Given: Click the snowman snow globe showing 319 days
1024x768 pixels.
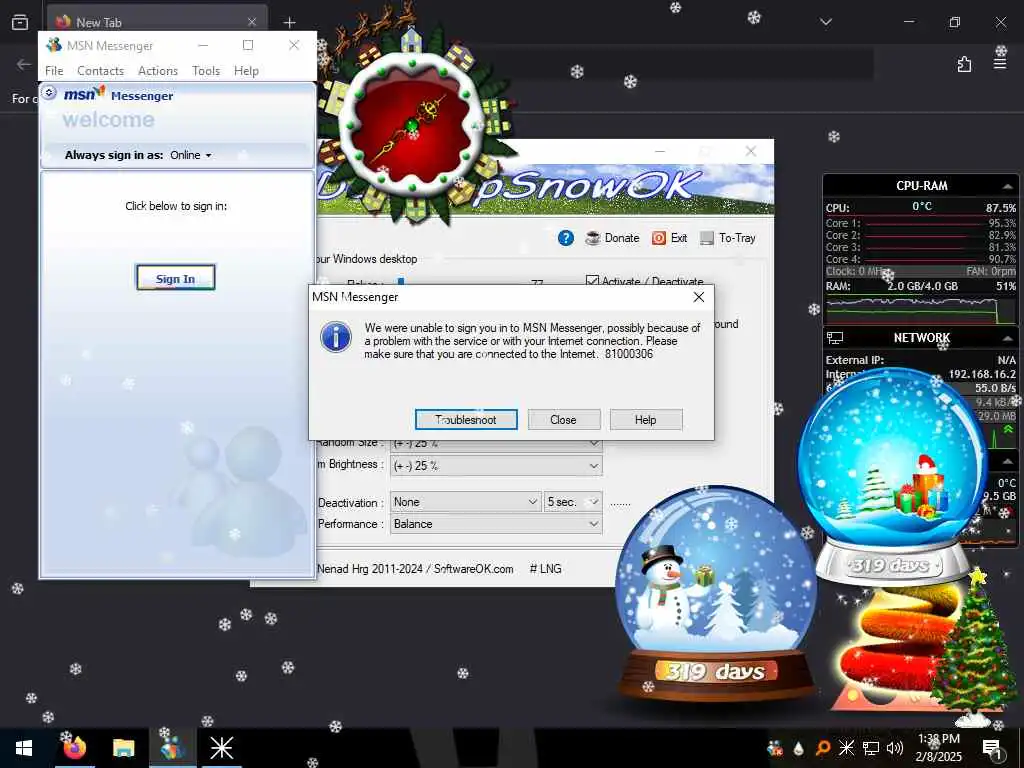Looking at the screenshot, I should click(x=715, y=593).
